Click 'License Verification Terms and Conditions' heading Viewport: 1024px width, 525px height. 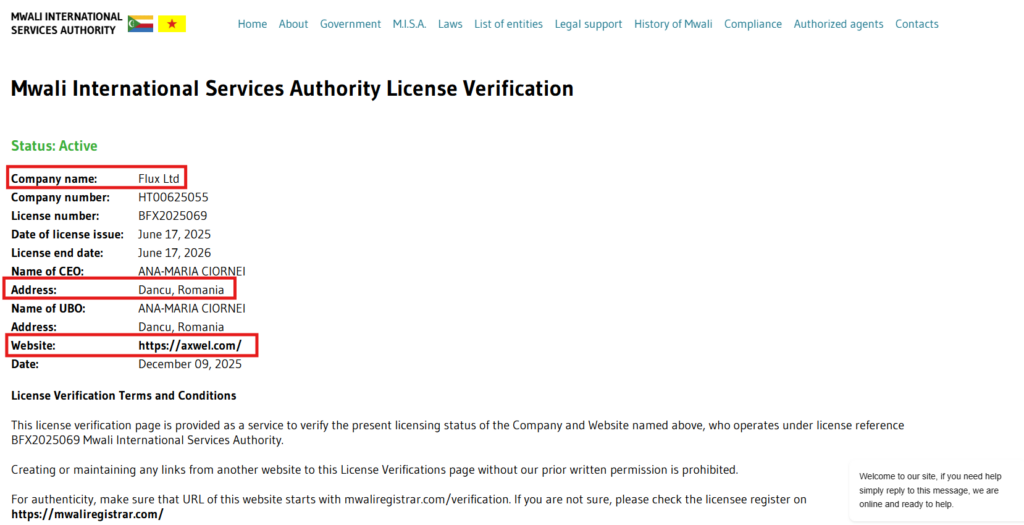pyautogui.click(x=123, y=396)
